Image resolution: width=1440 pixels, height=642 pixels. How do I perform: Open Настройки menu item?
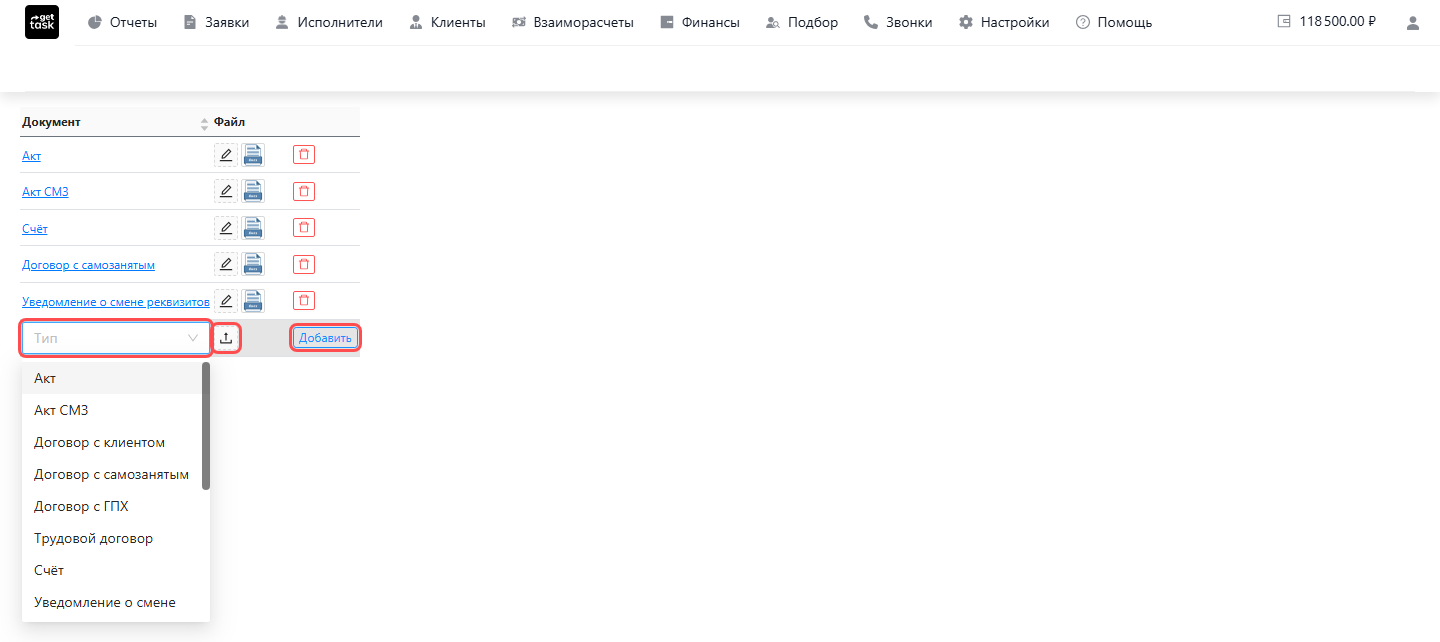(1004, 22)
